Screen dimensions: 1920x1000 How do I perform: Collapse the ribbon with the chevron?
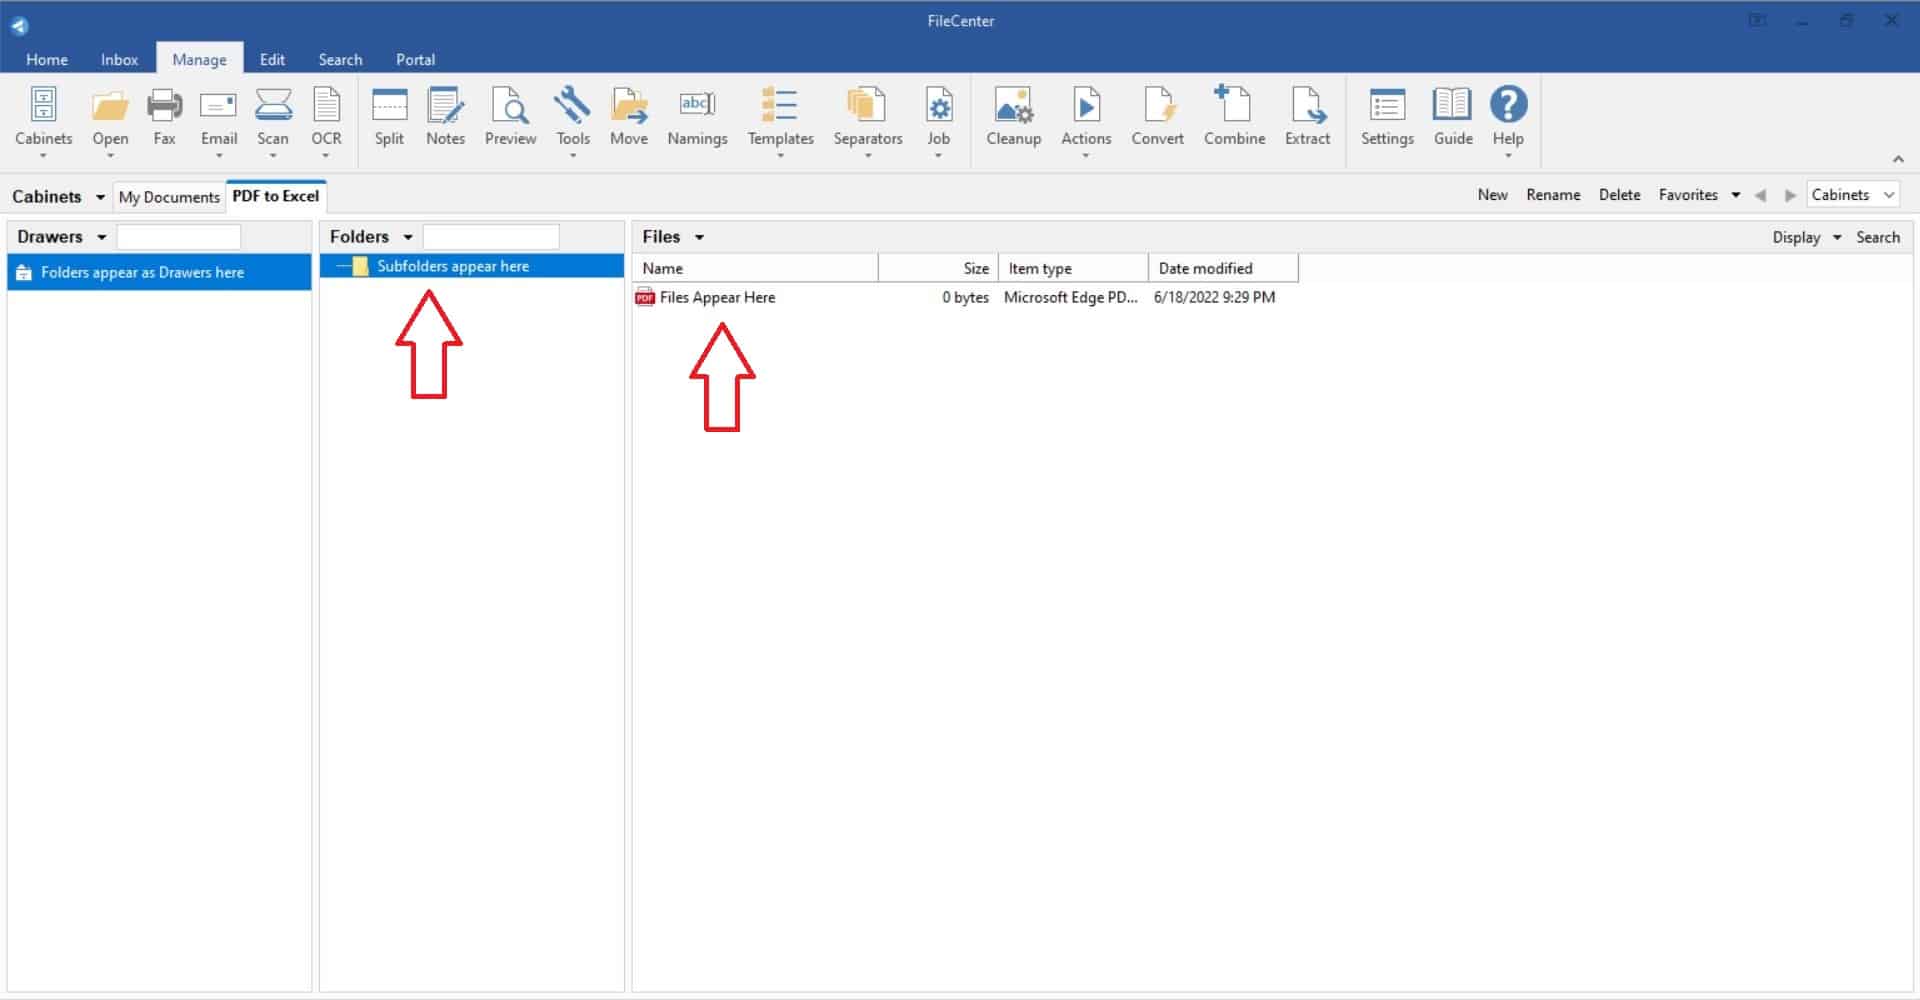pyautogui.click(x=1897, y=159)
